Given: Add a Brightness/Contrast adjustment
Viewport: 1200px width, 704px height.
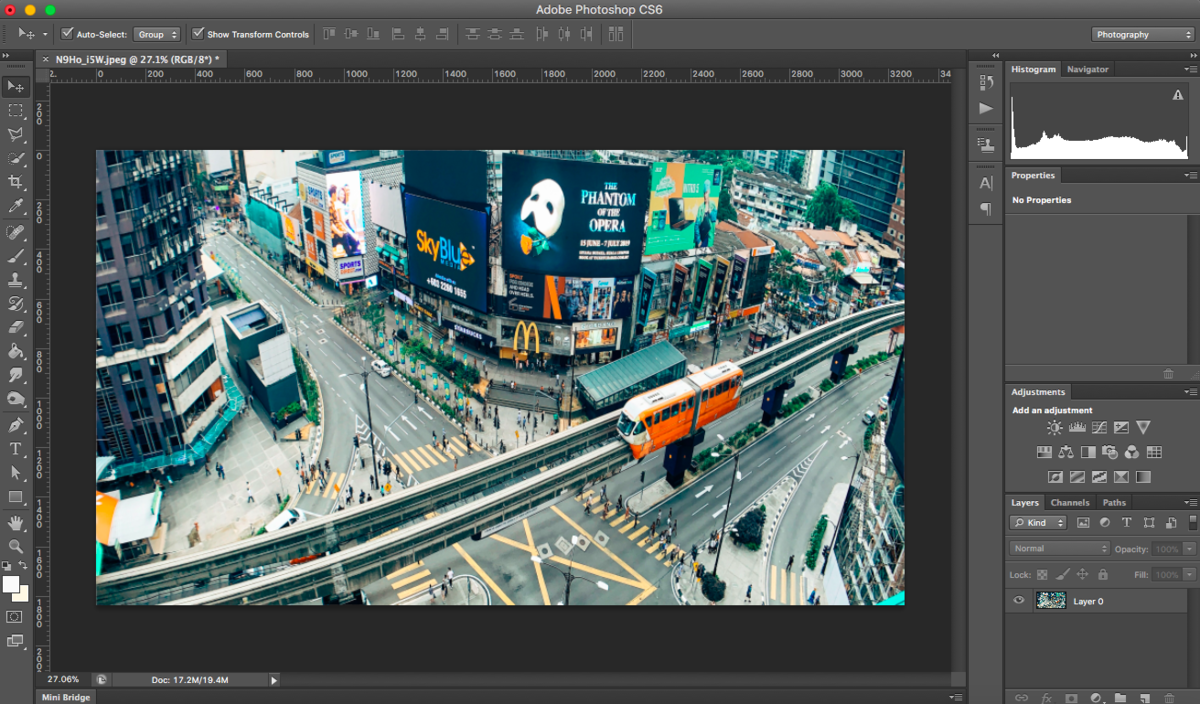Looking at the screenshot, I should [x=1054, y=427].
